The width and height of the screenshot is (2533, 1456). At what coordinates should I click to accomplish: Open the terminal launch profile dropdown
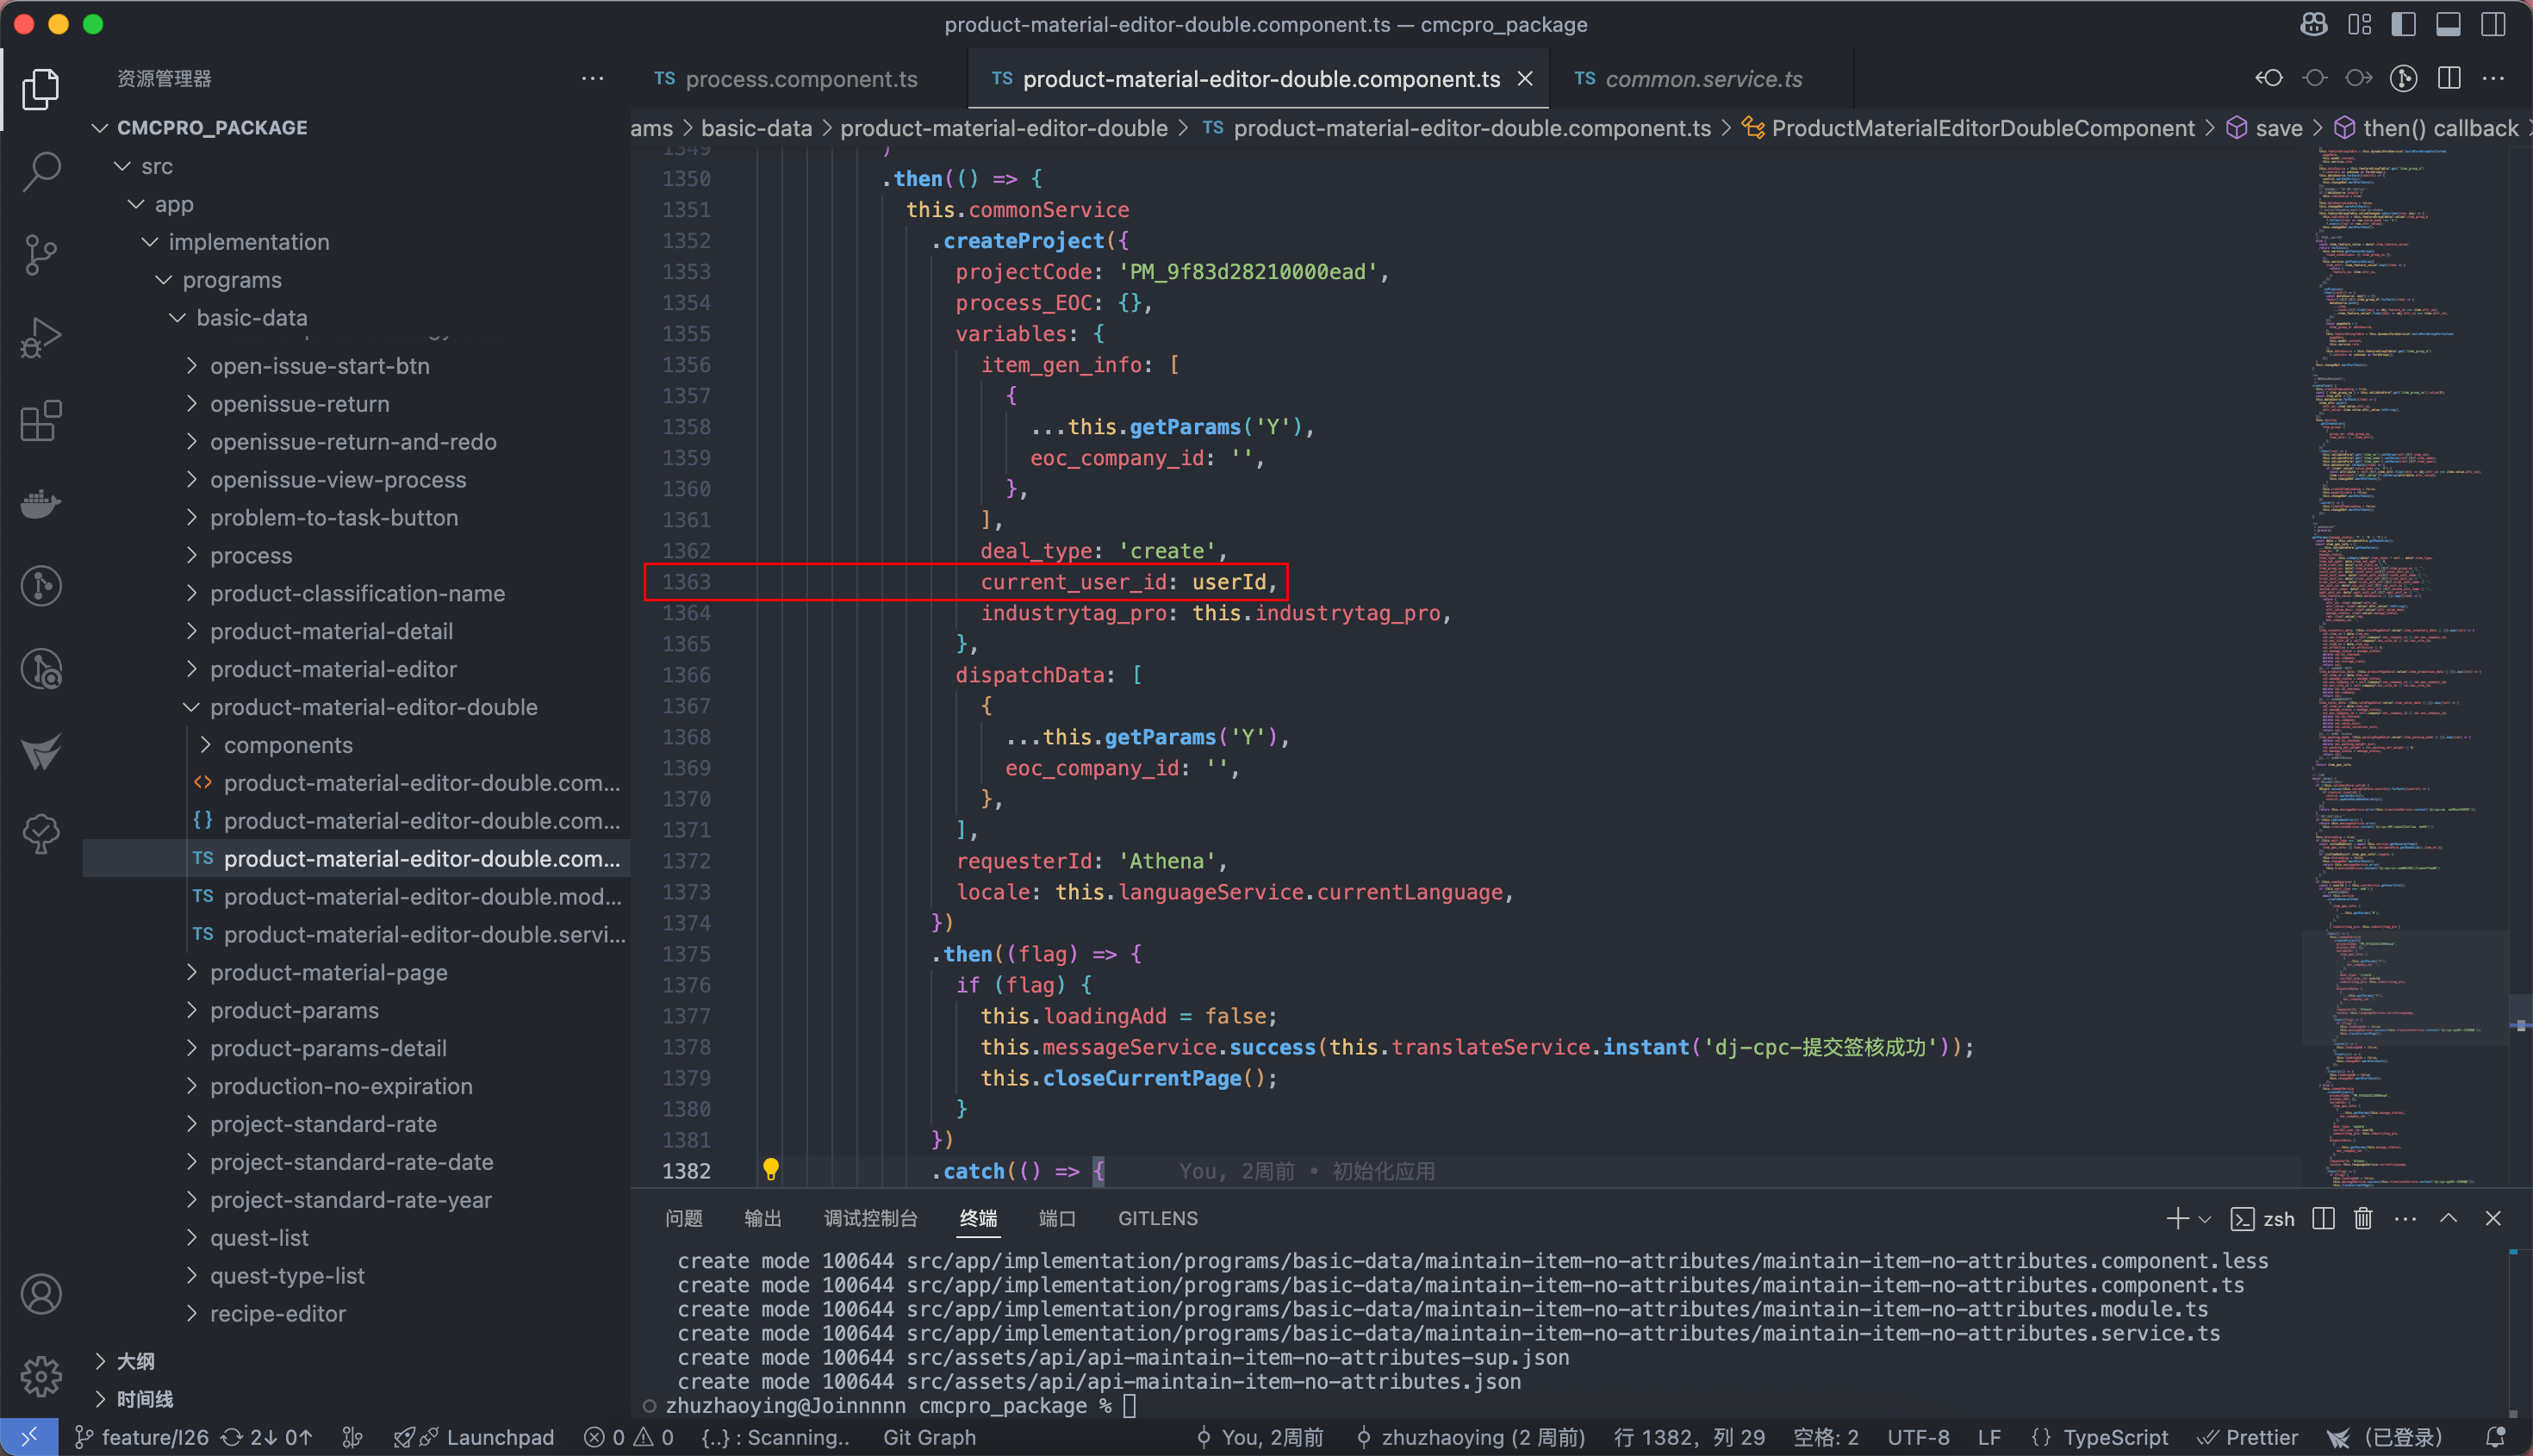(2205, 1219)
